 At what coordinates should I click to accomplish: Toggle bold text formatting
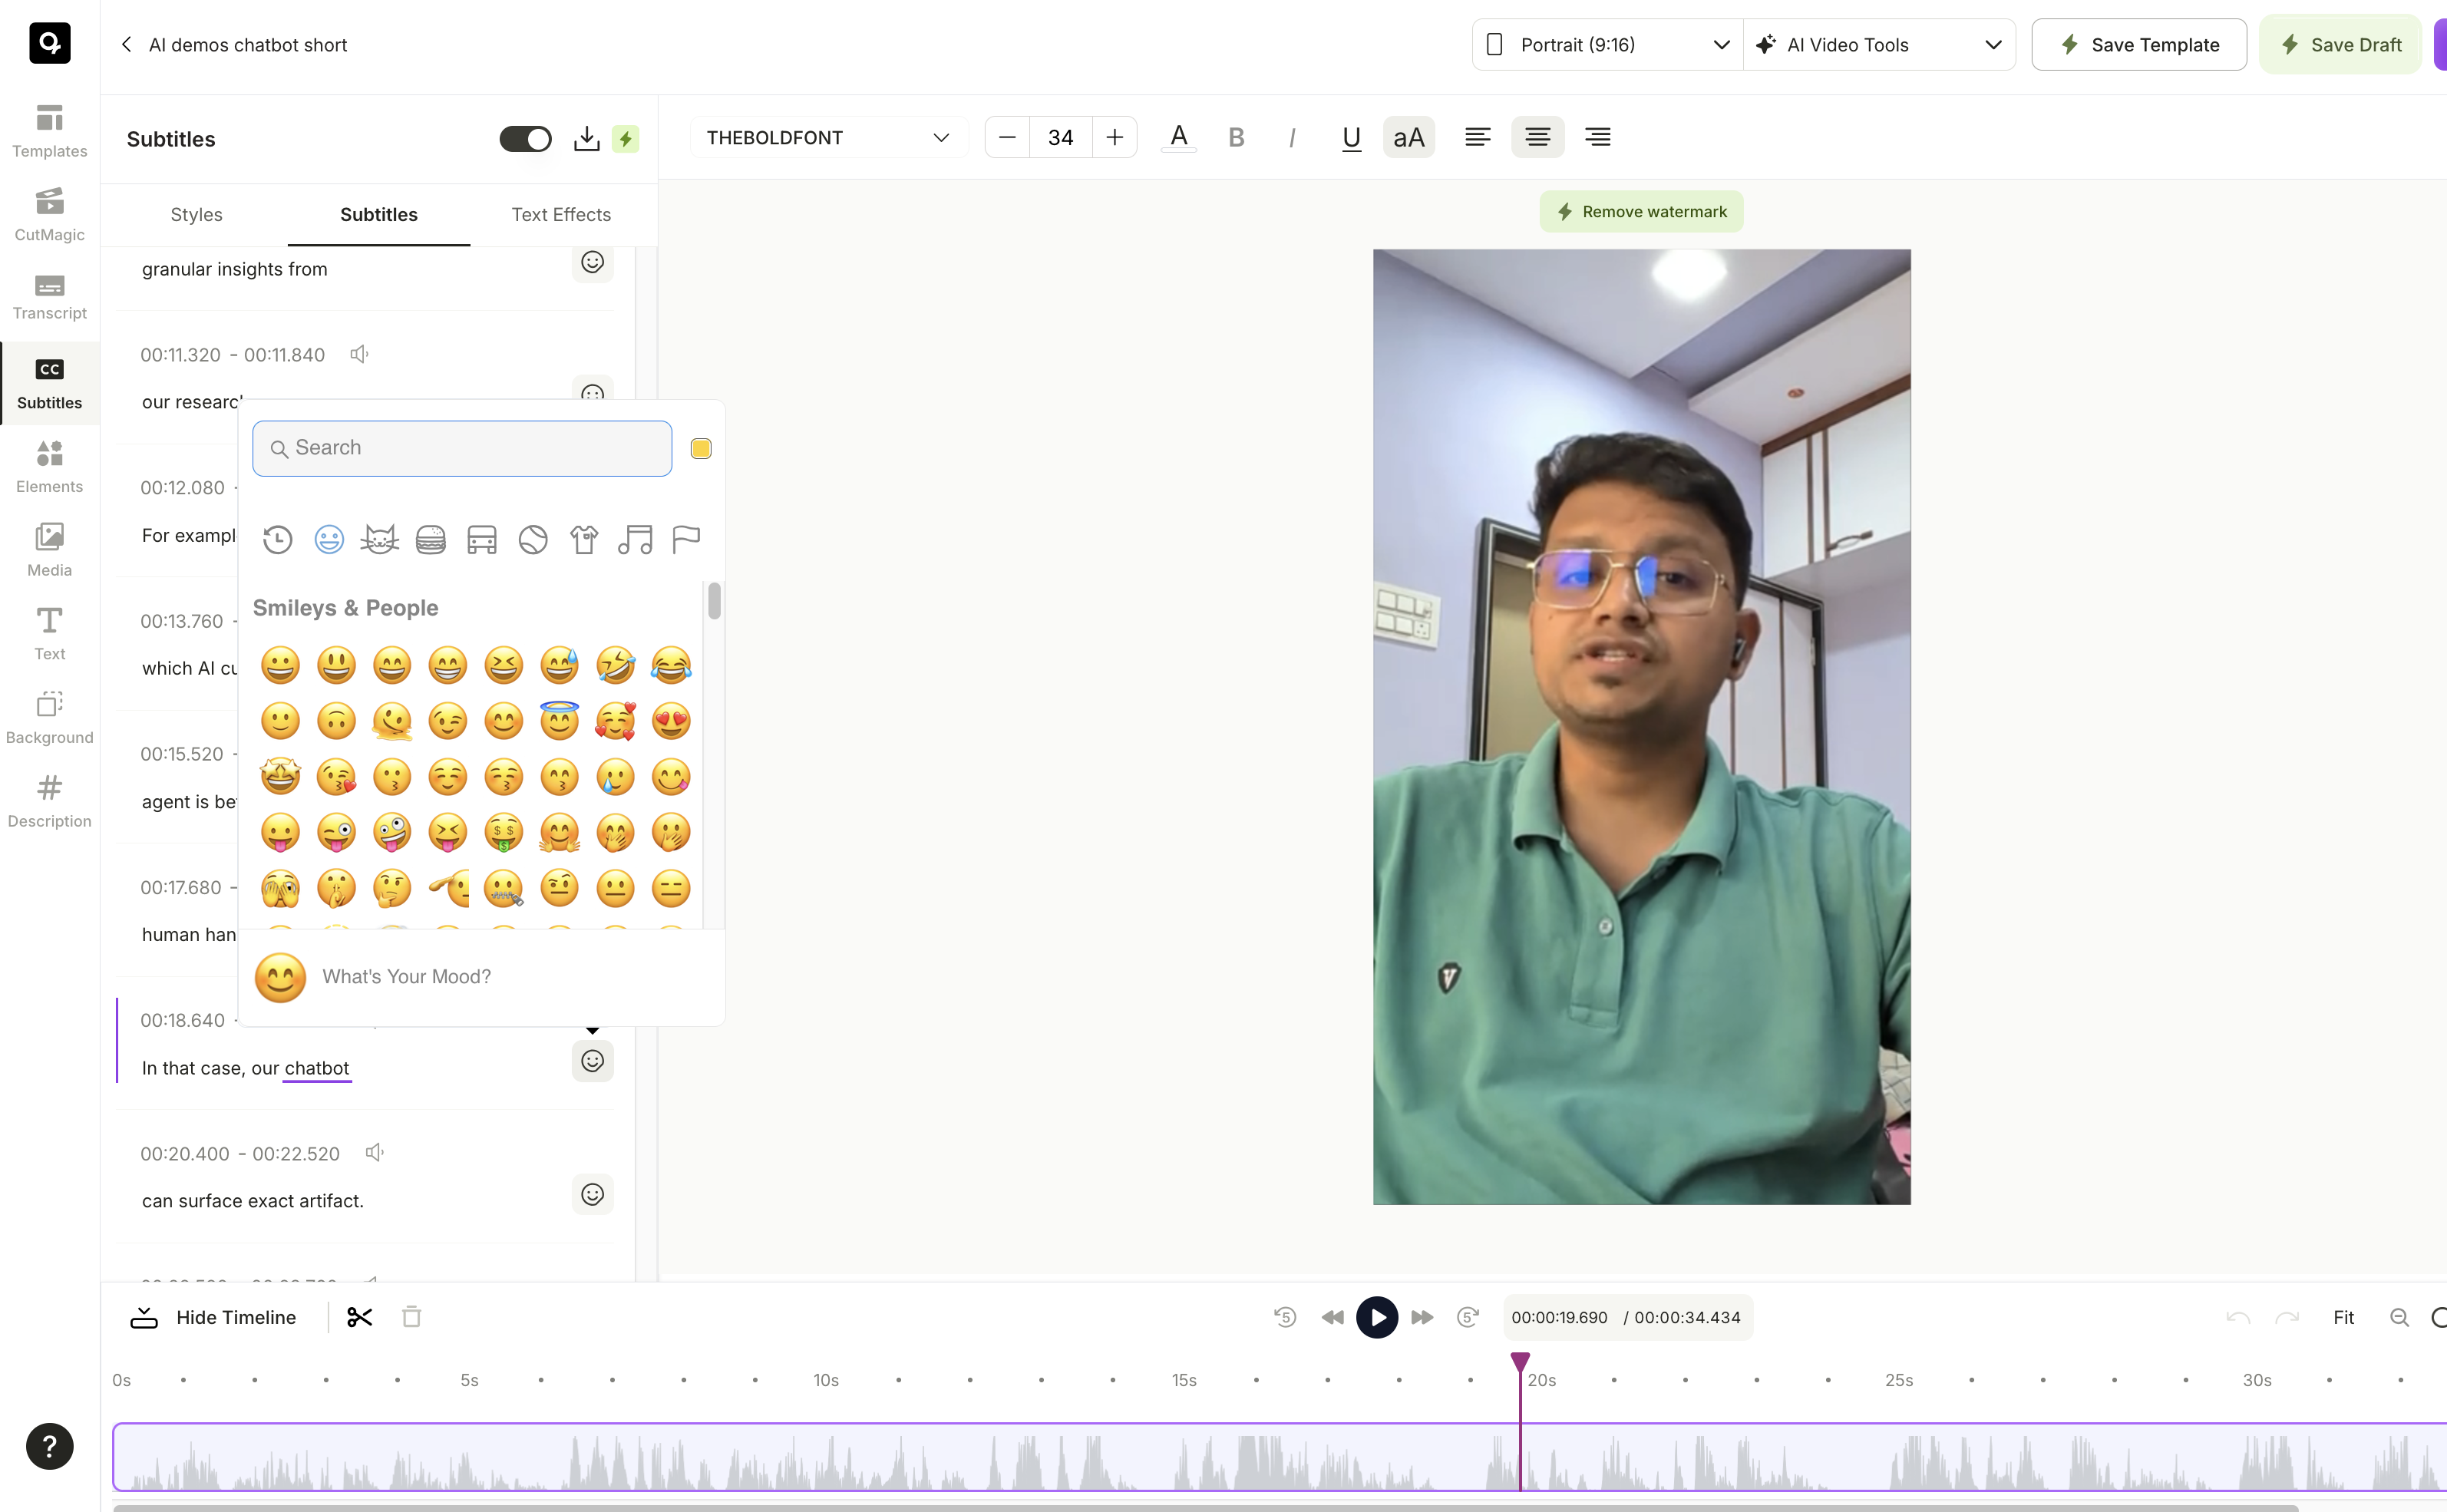click(1237, 137)
